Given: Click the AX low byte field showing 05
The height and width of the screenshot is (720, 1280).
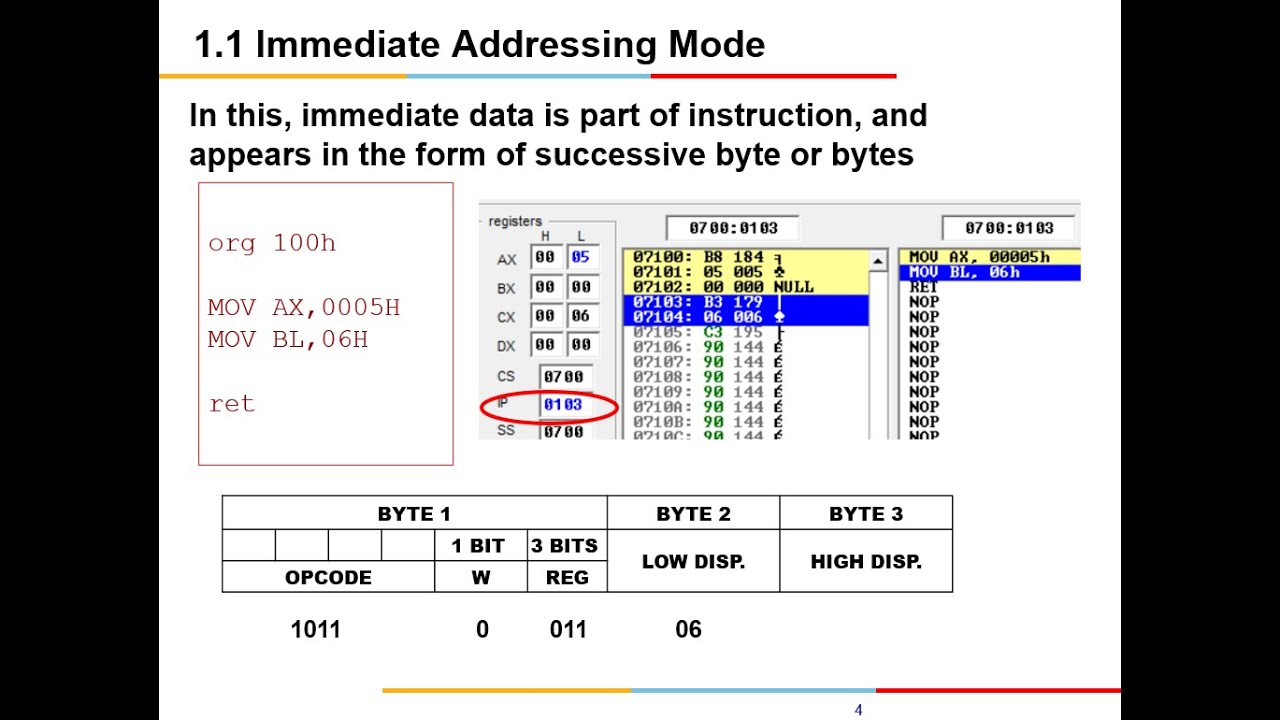Looking at the screenshot, I should (x=581, y=257).
